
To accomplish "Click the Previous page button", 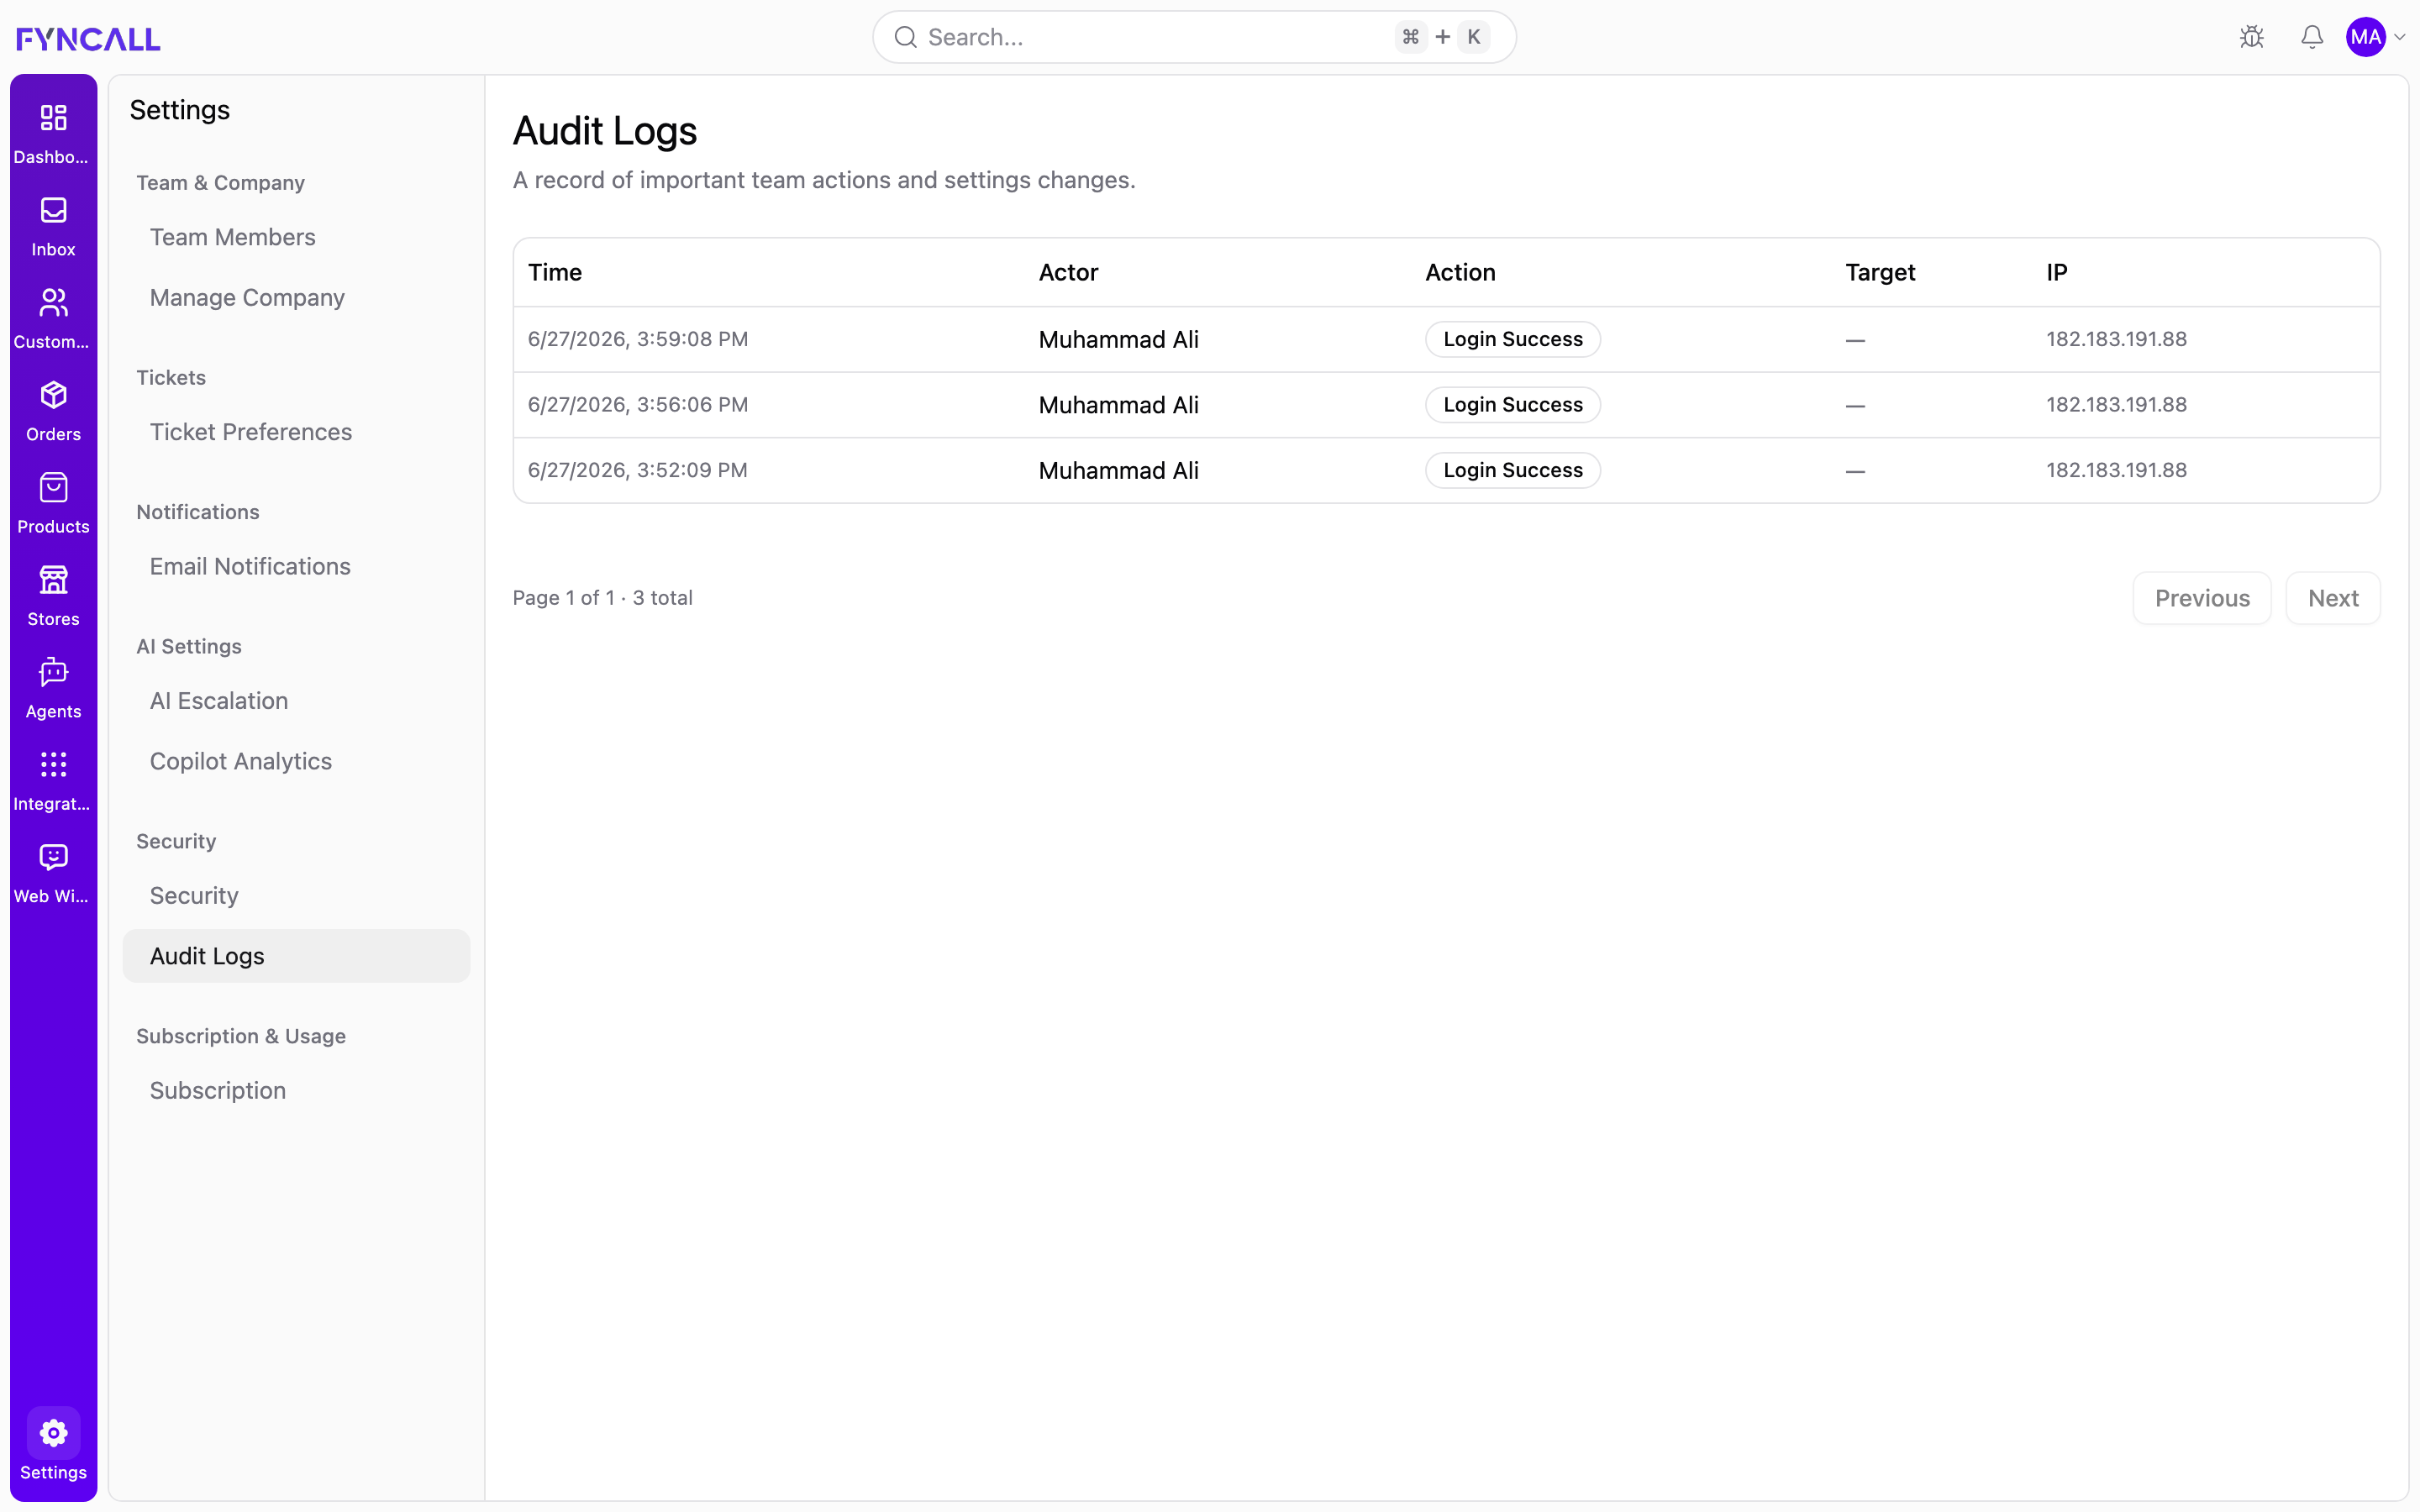I will [x=2202, y=598].
